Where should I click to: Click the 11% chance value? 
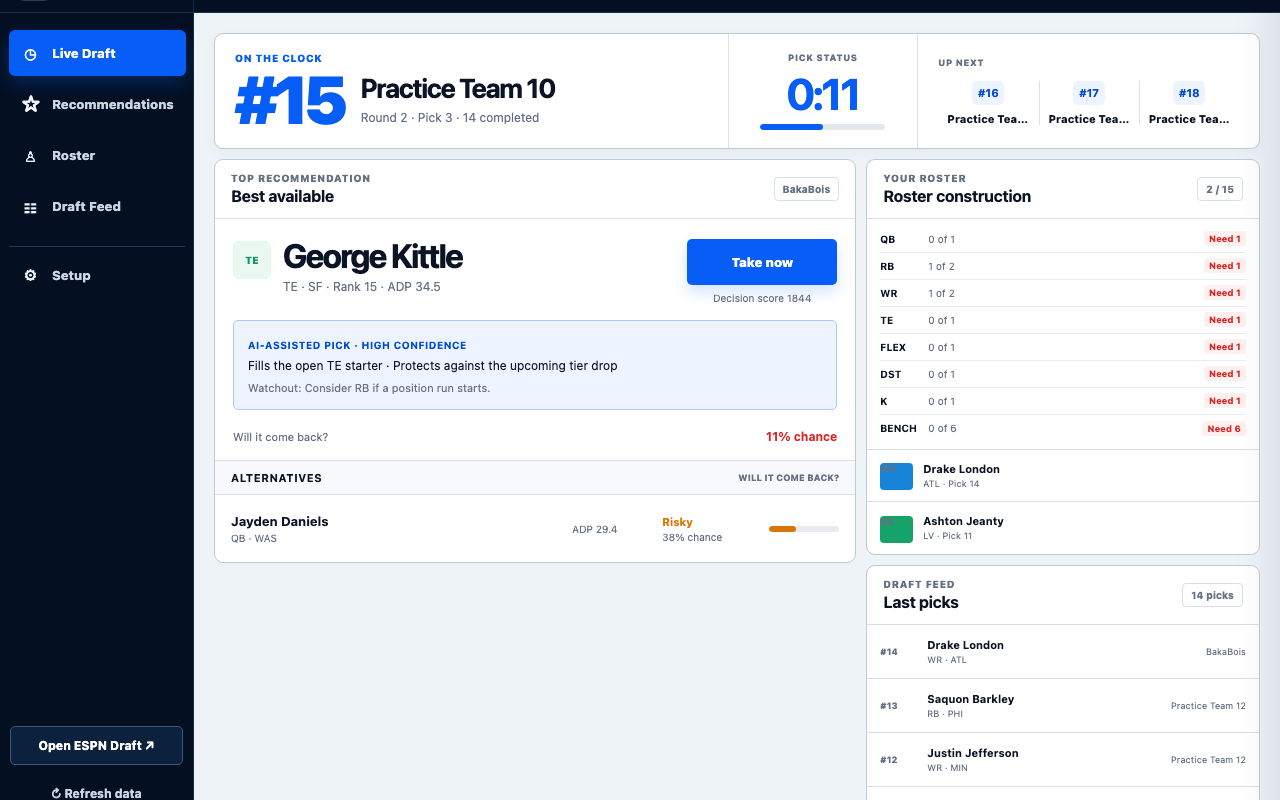tap(801, 437)
